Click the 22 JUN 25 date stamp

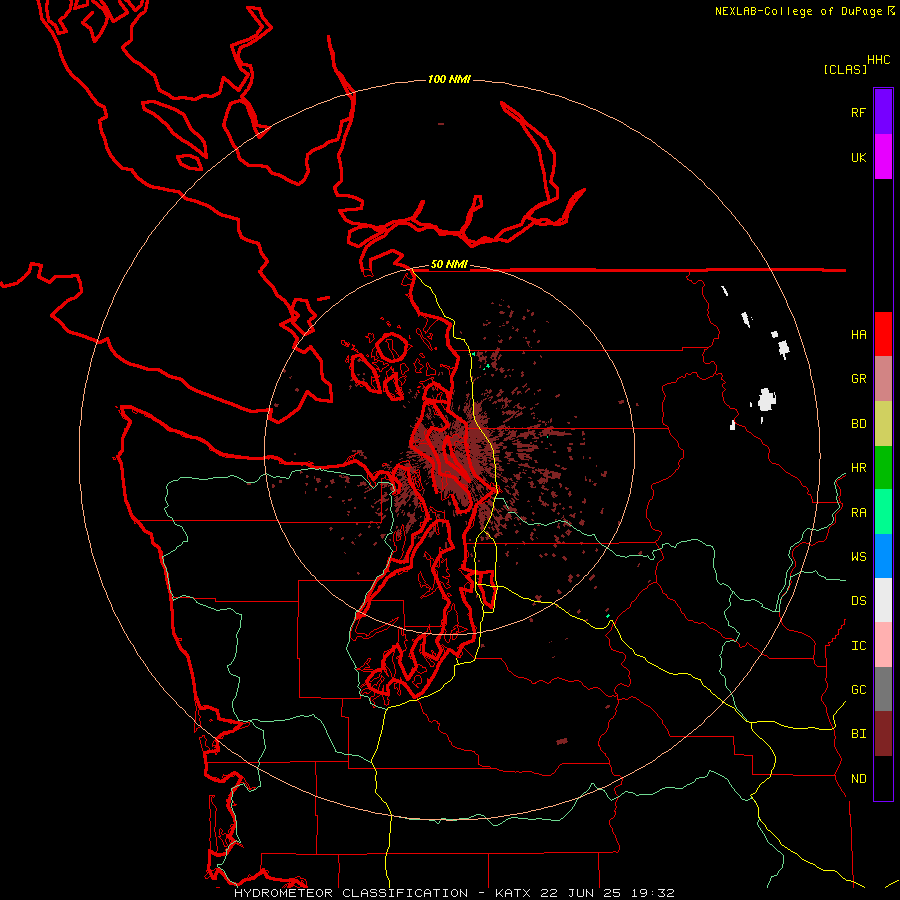[583, 893]
